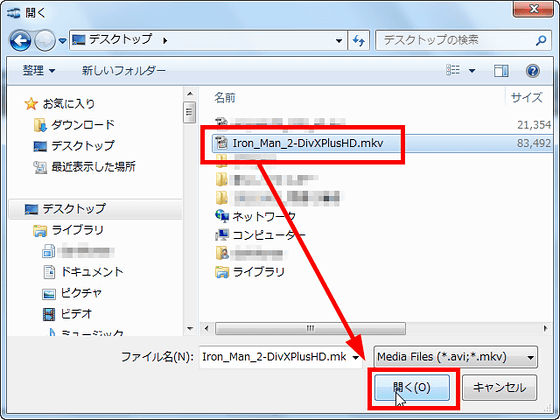Click the star icon beside お気に入り

click(31, 104)
